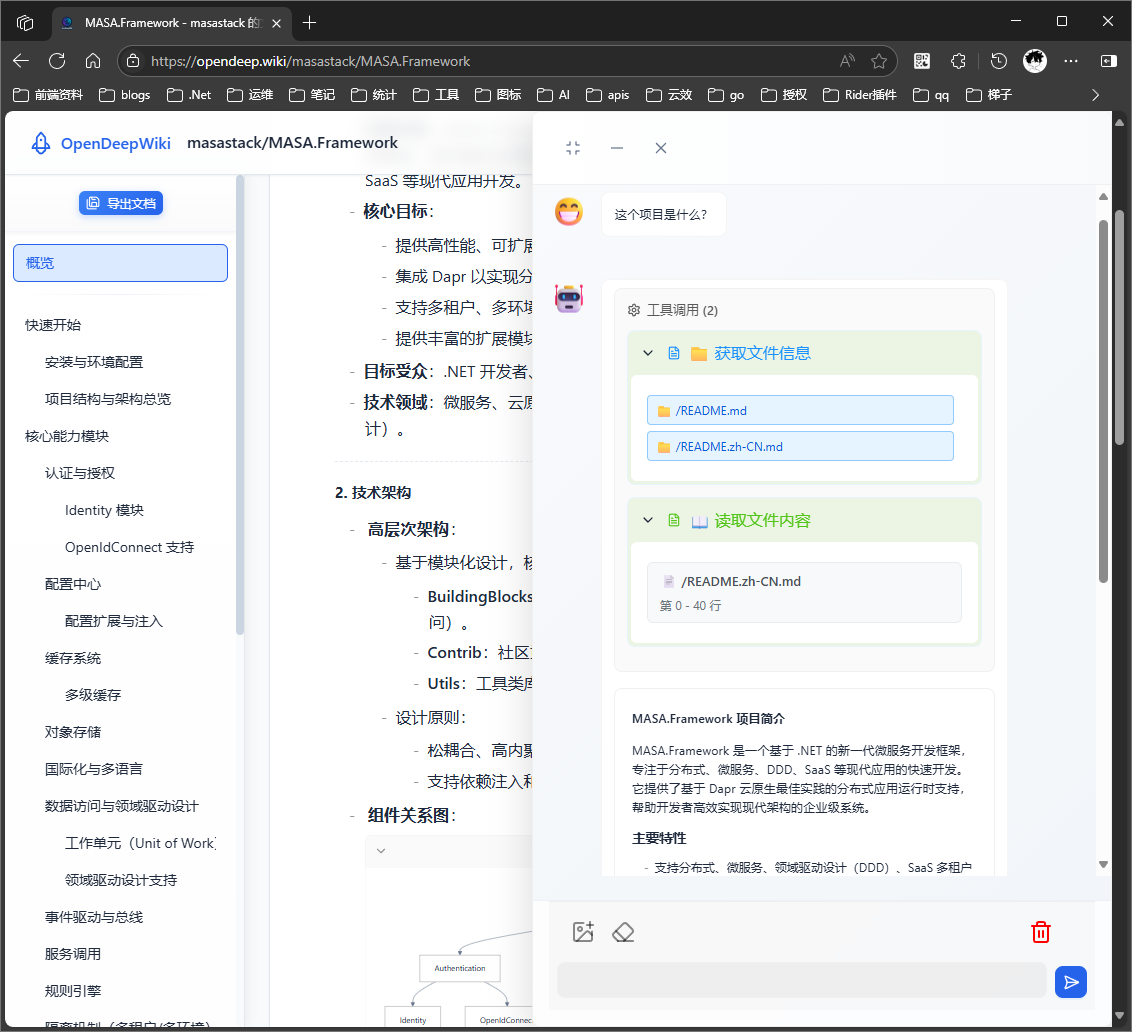Open 认证与授权 in the sidebar
The image size is (1132, 1032).
point(79,473)
